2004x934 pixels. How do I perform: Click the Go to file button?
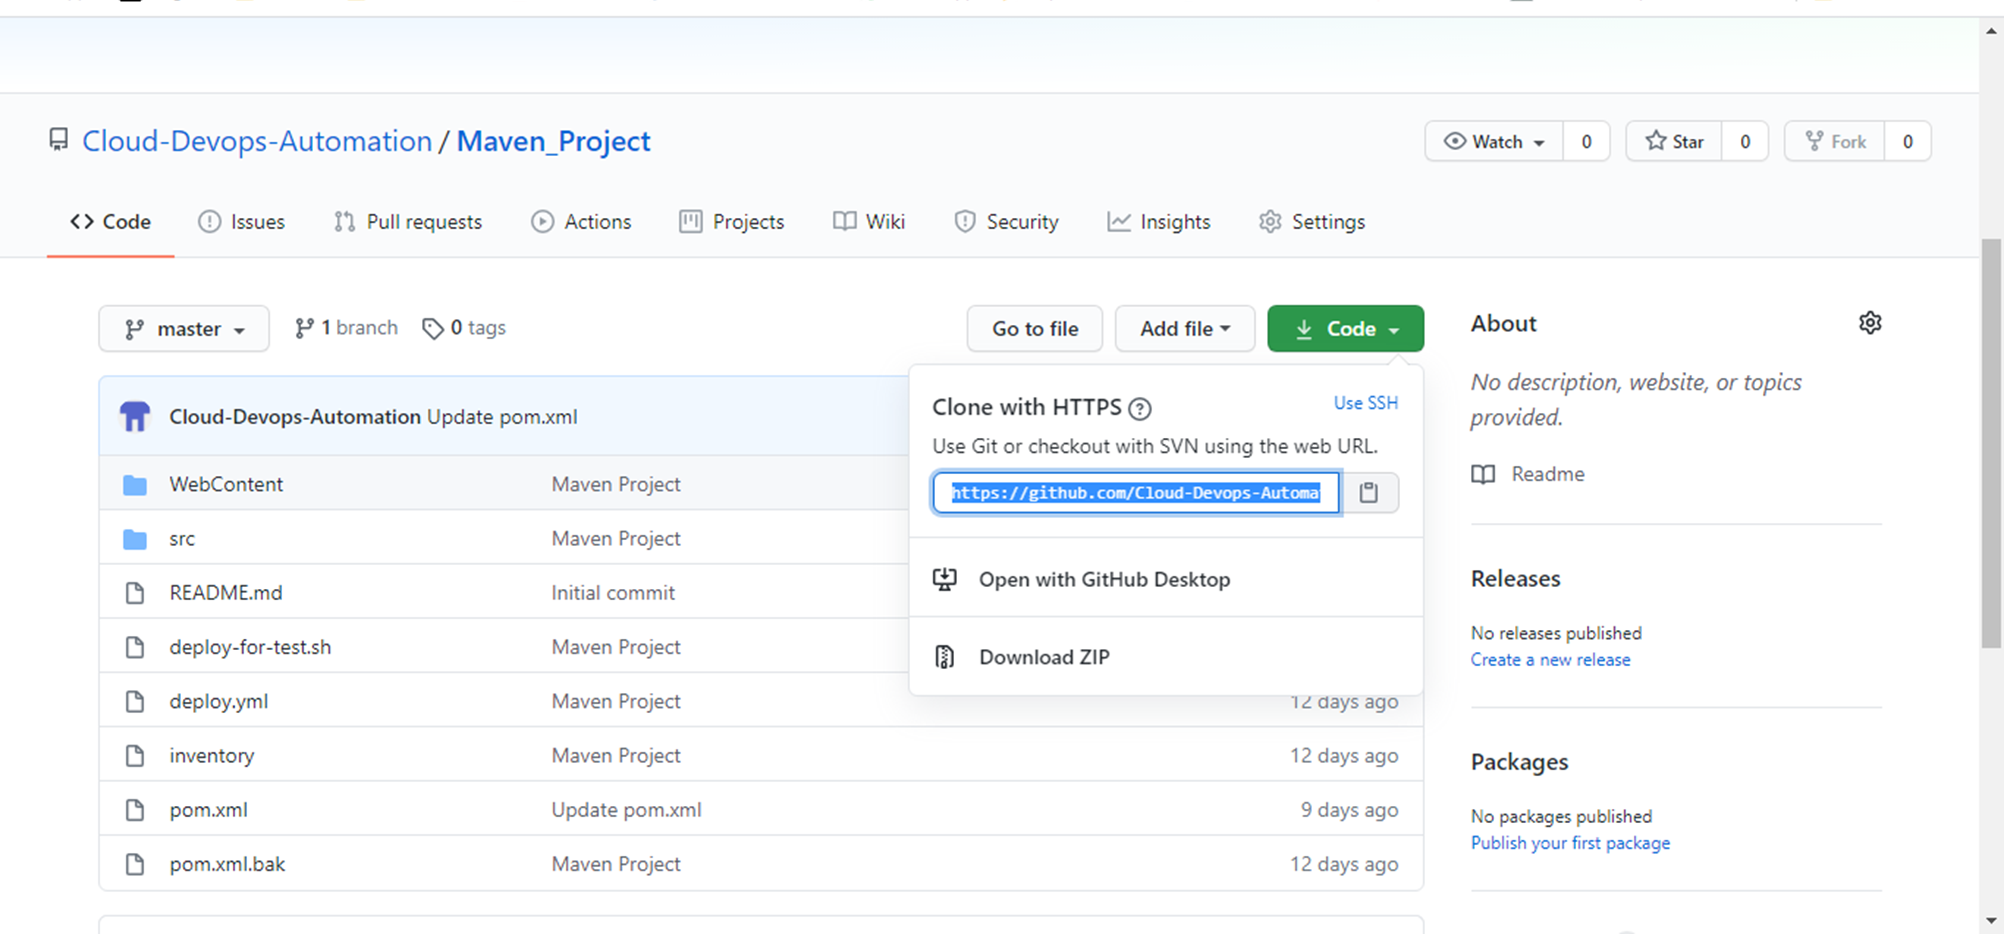(x=1034, y=328)
